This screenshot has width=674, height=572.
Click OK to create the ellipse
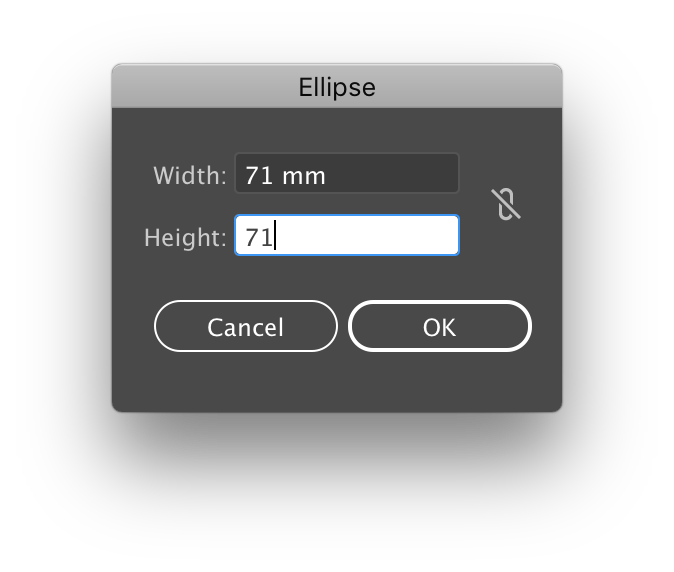point(440,326)
